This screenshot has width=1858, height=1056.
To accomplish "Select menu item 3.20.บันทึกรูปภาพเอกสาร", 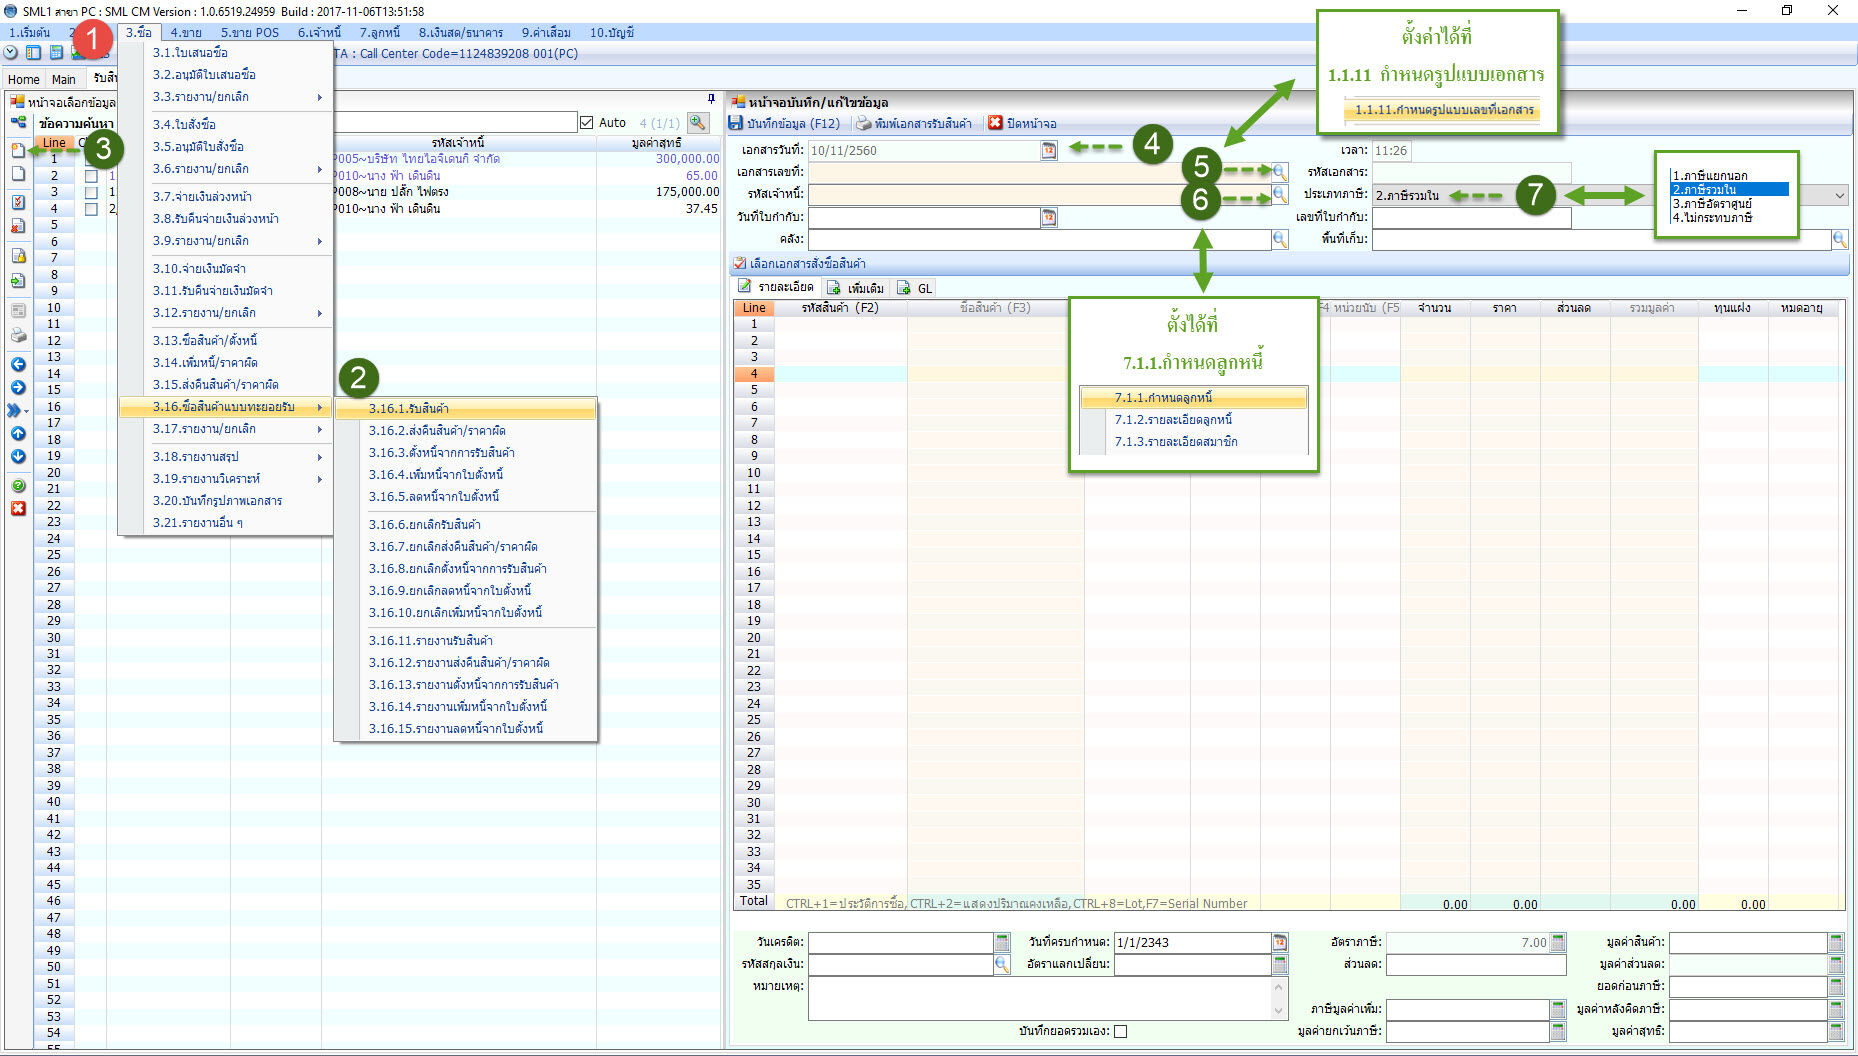I will [x=226, y=501].
